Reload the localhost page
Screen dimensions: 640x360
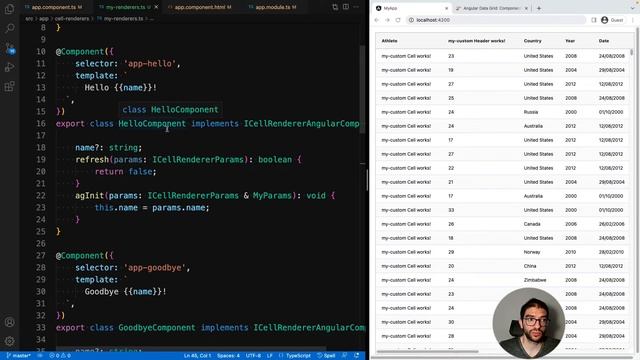[x=398, y=20]
